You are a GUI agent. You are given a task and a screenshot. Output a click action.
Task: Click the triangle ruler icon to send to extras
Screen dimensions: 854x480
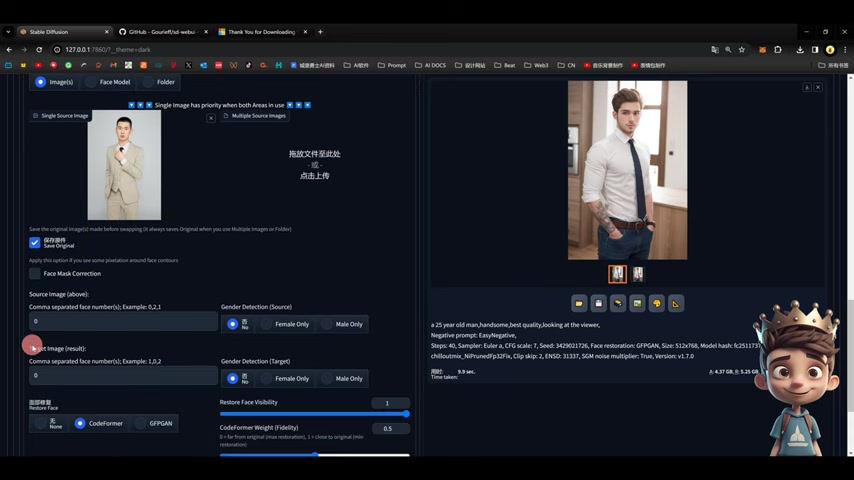pos(676,303)
